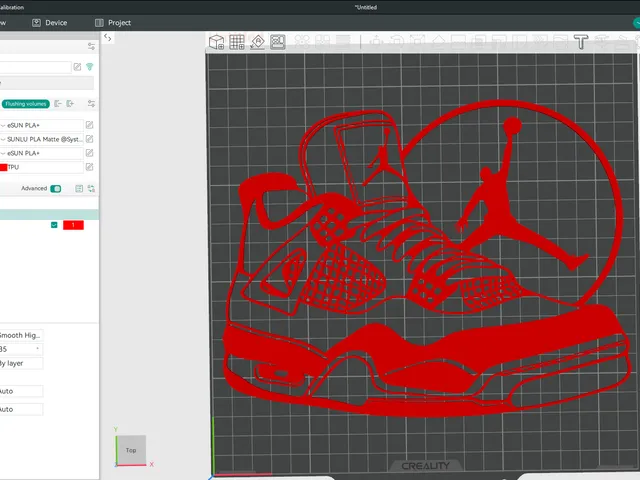Expand the SUNLU PLA Matte filament dropdown
This screenshot has height=480, width=640.
click(41, 139)
